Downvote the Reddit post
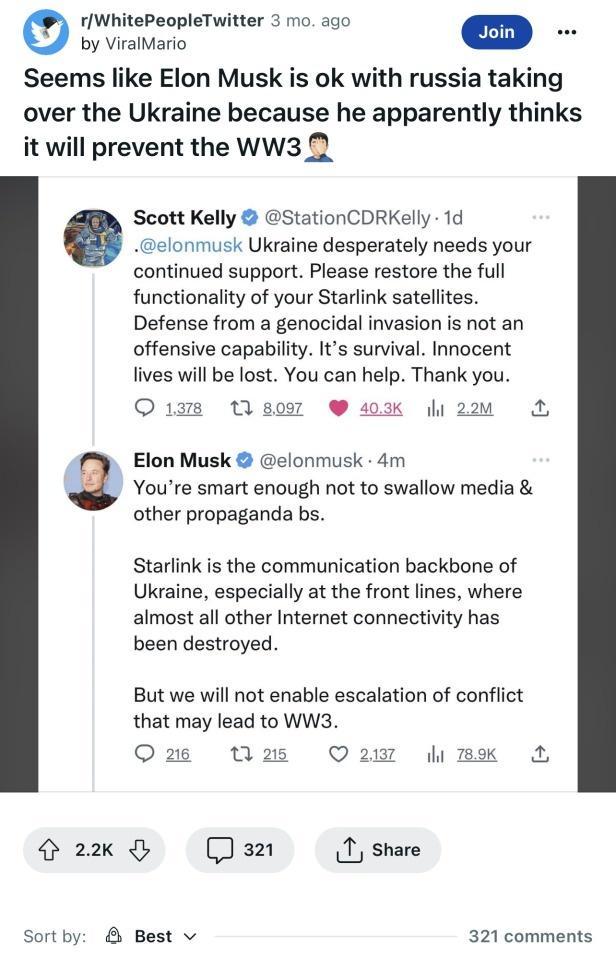The image size is (616, 960). click(x=139, y=849)
